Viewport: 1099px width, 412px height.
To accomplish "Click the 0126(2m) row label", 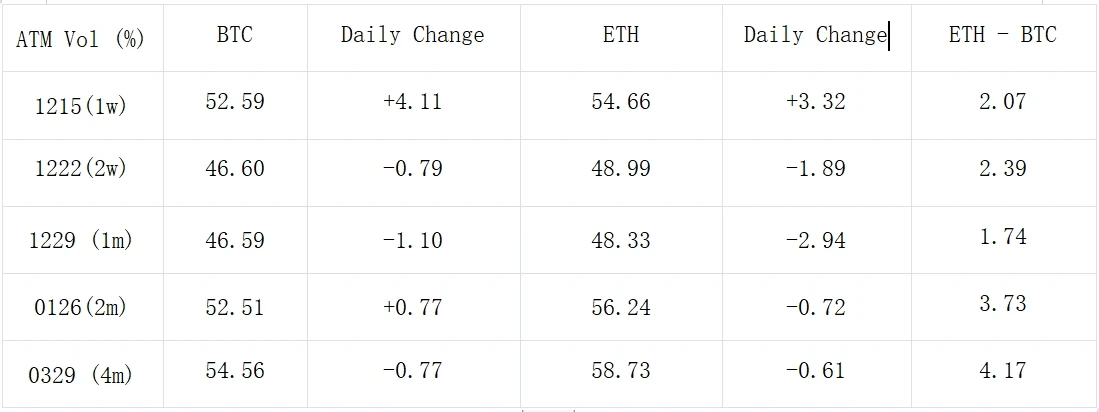I will coord(80,307).
